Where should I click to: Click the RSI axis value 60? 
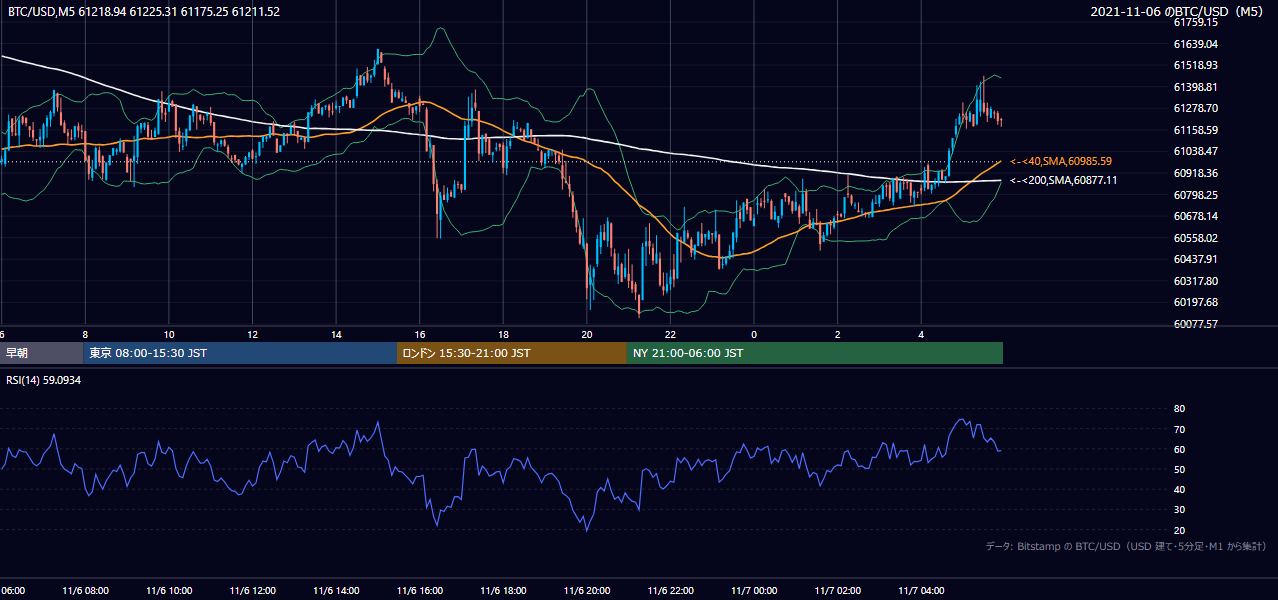[x=1179, y=449]
